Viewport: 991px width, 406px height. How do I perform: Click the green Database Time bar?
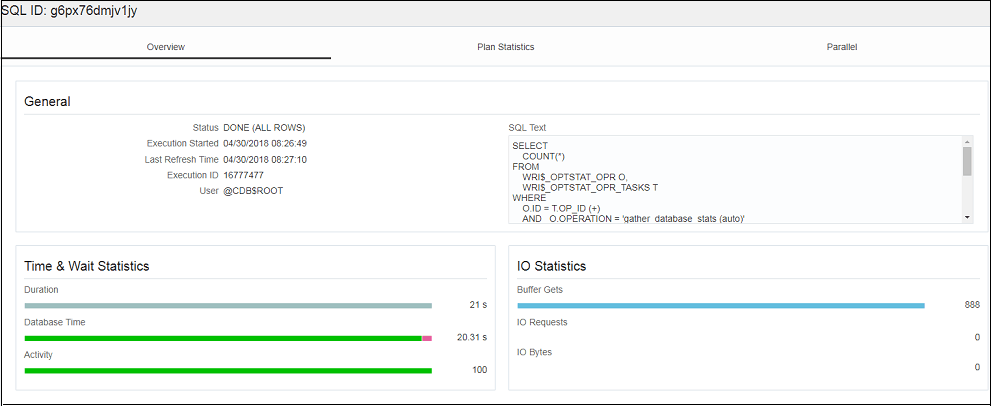click(x=223, y=338)
